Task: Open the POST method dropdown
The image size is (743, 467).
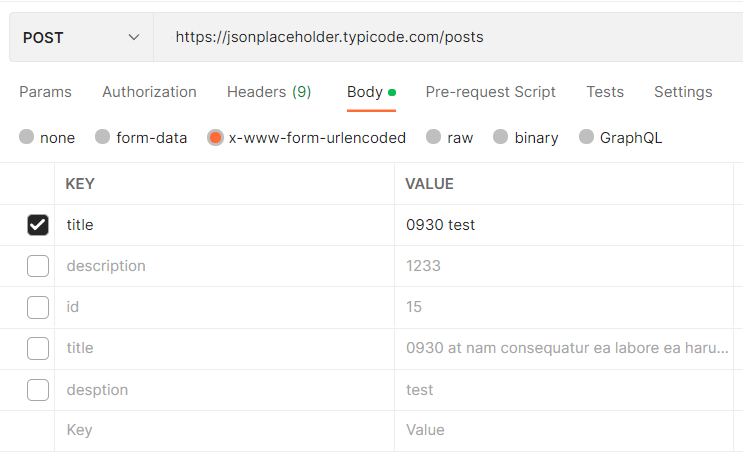Action: click(x=80, y=38)
